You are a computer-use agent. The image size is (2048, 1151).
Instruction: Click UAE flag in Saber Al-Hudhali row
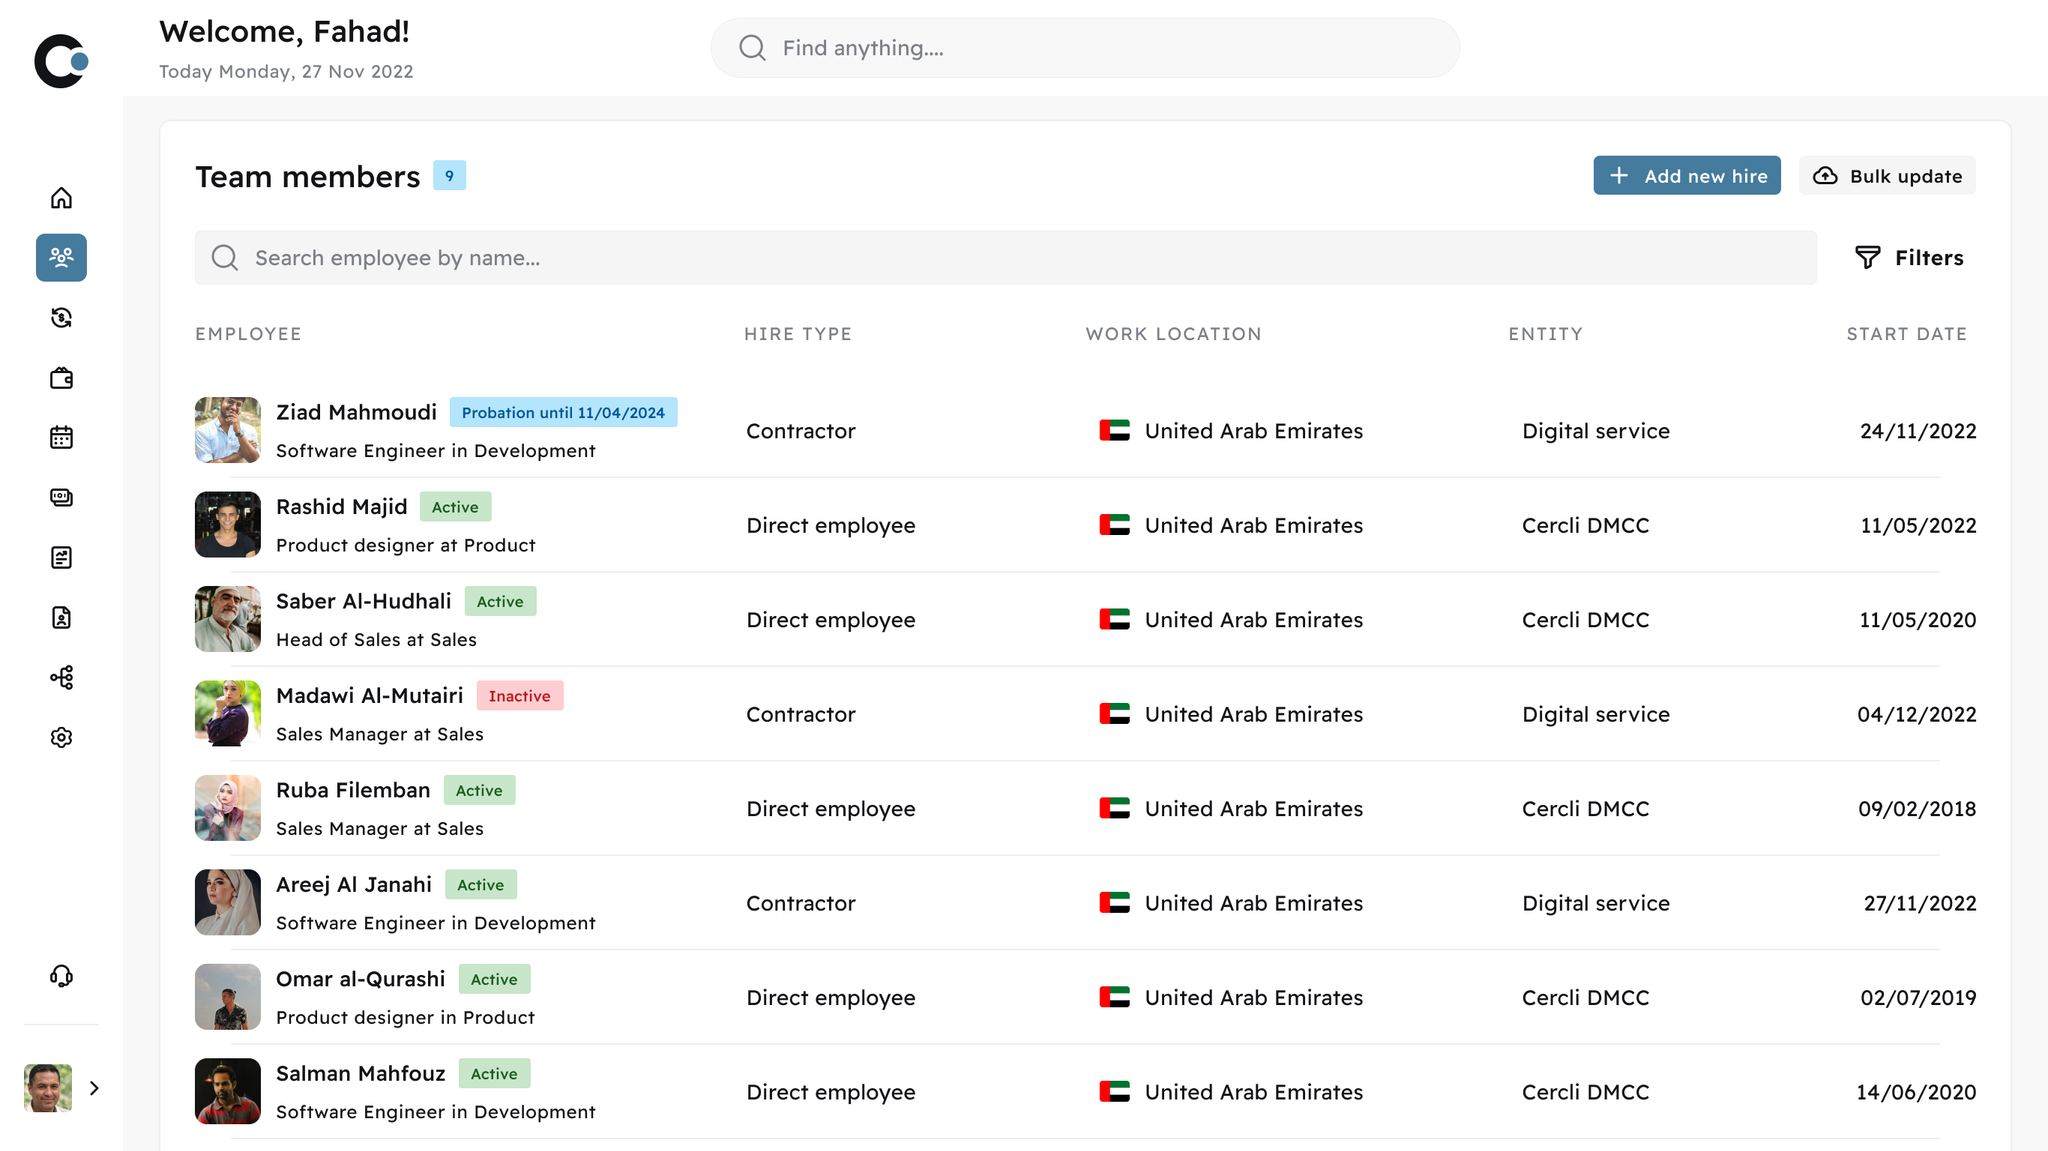pos(1114,620)
